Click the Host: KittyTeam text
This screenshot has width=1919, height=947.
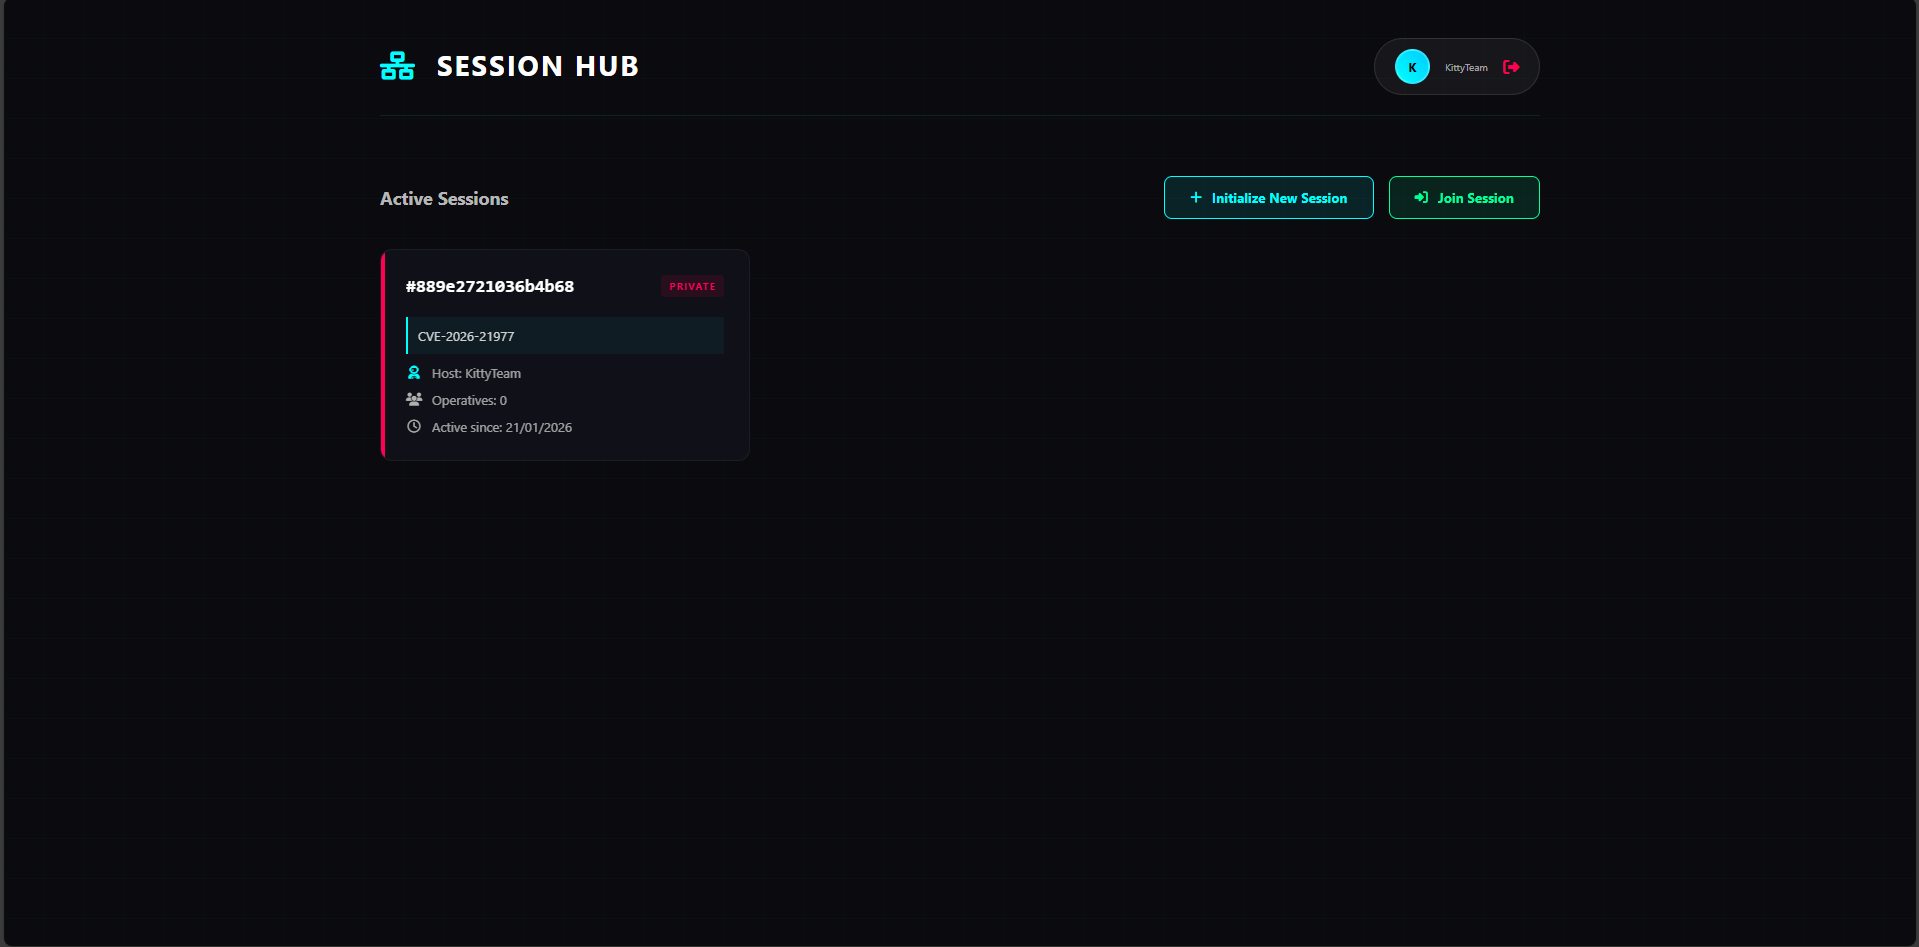(x=476, y=374)
